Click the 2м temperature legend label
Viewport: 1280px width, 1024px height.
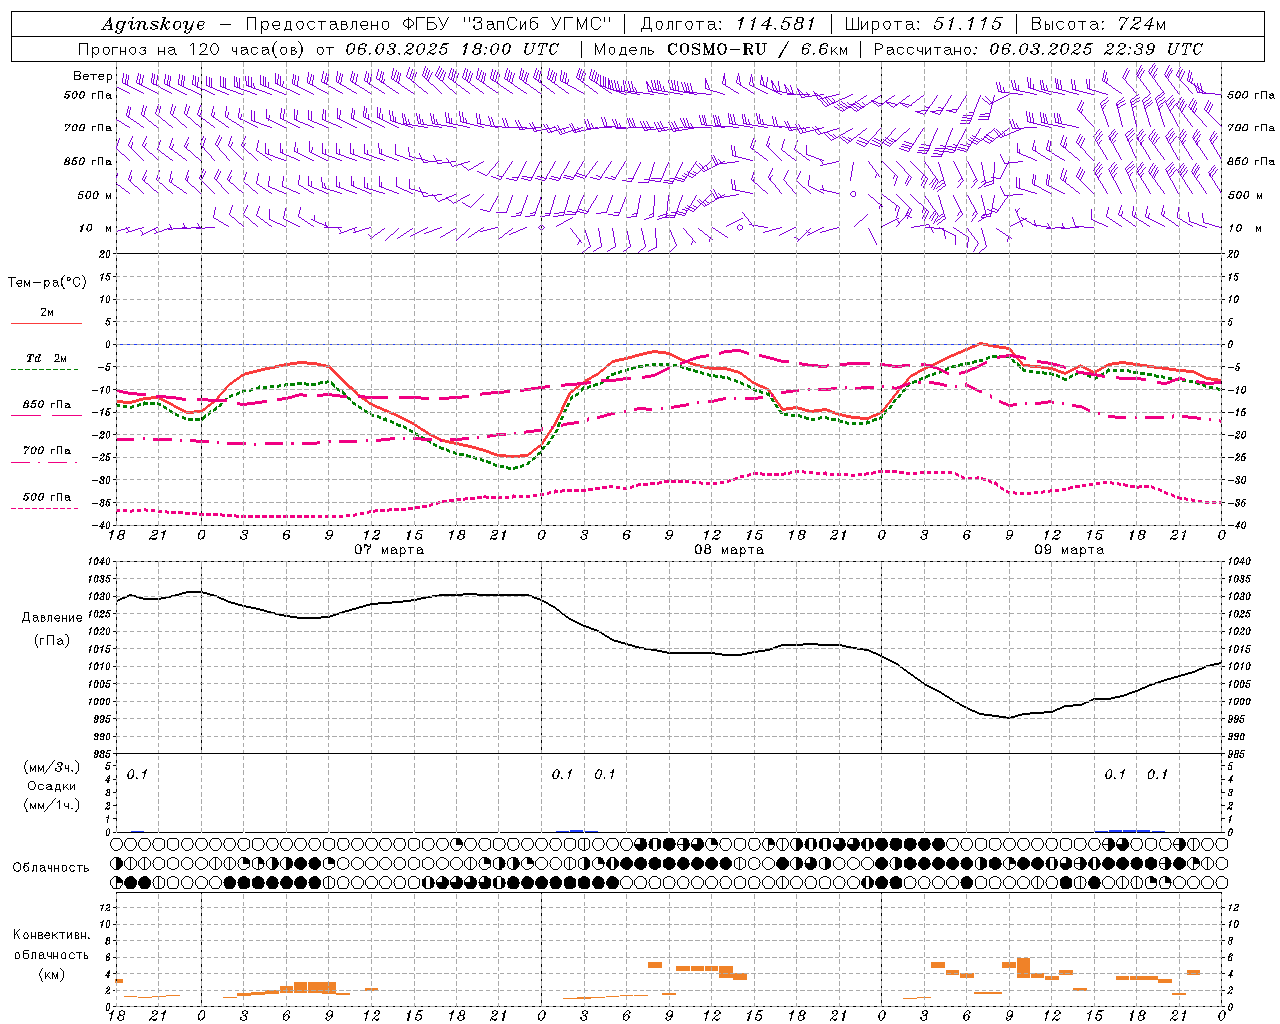click(47, 313)
